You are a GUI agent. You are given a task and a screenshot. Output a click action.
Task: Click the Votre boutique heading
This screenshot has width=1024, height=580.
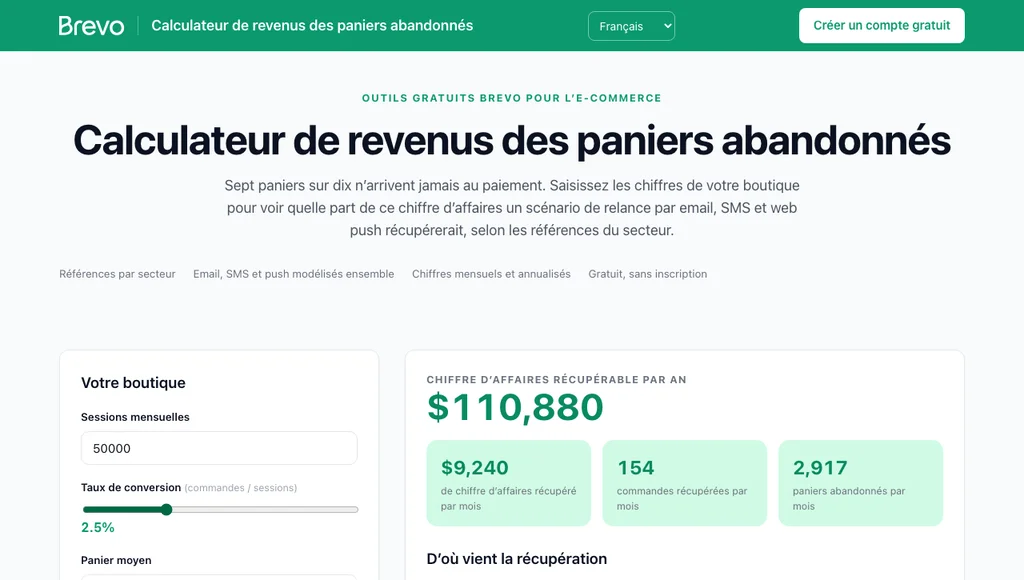133,383
